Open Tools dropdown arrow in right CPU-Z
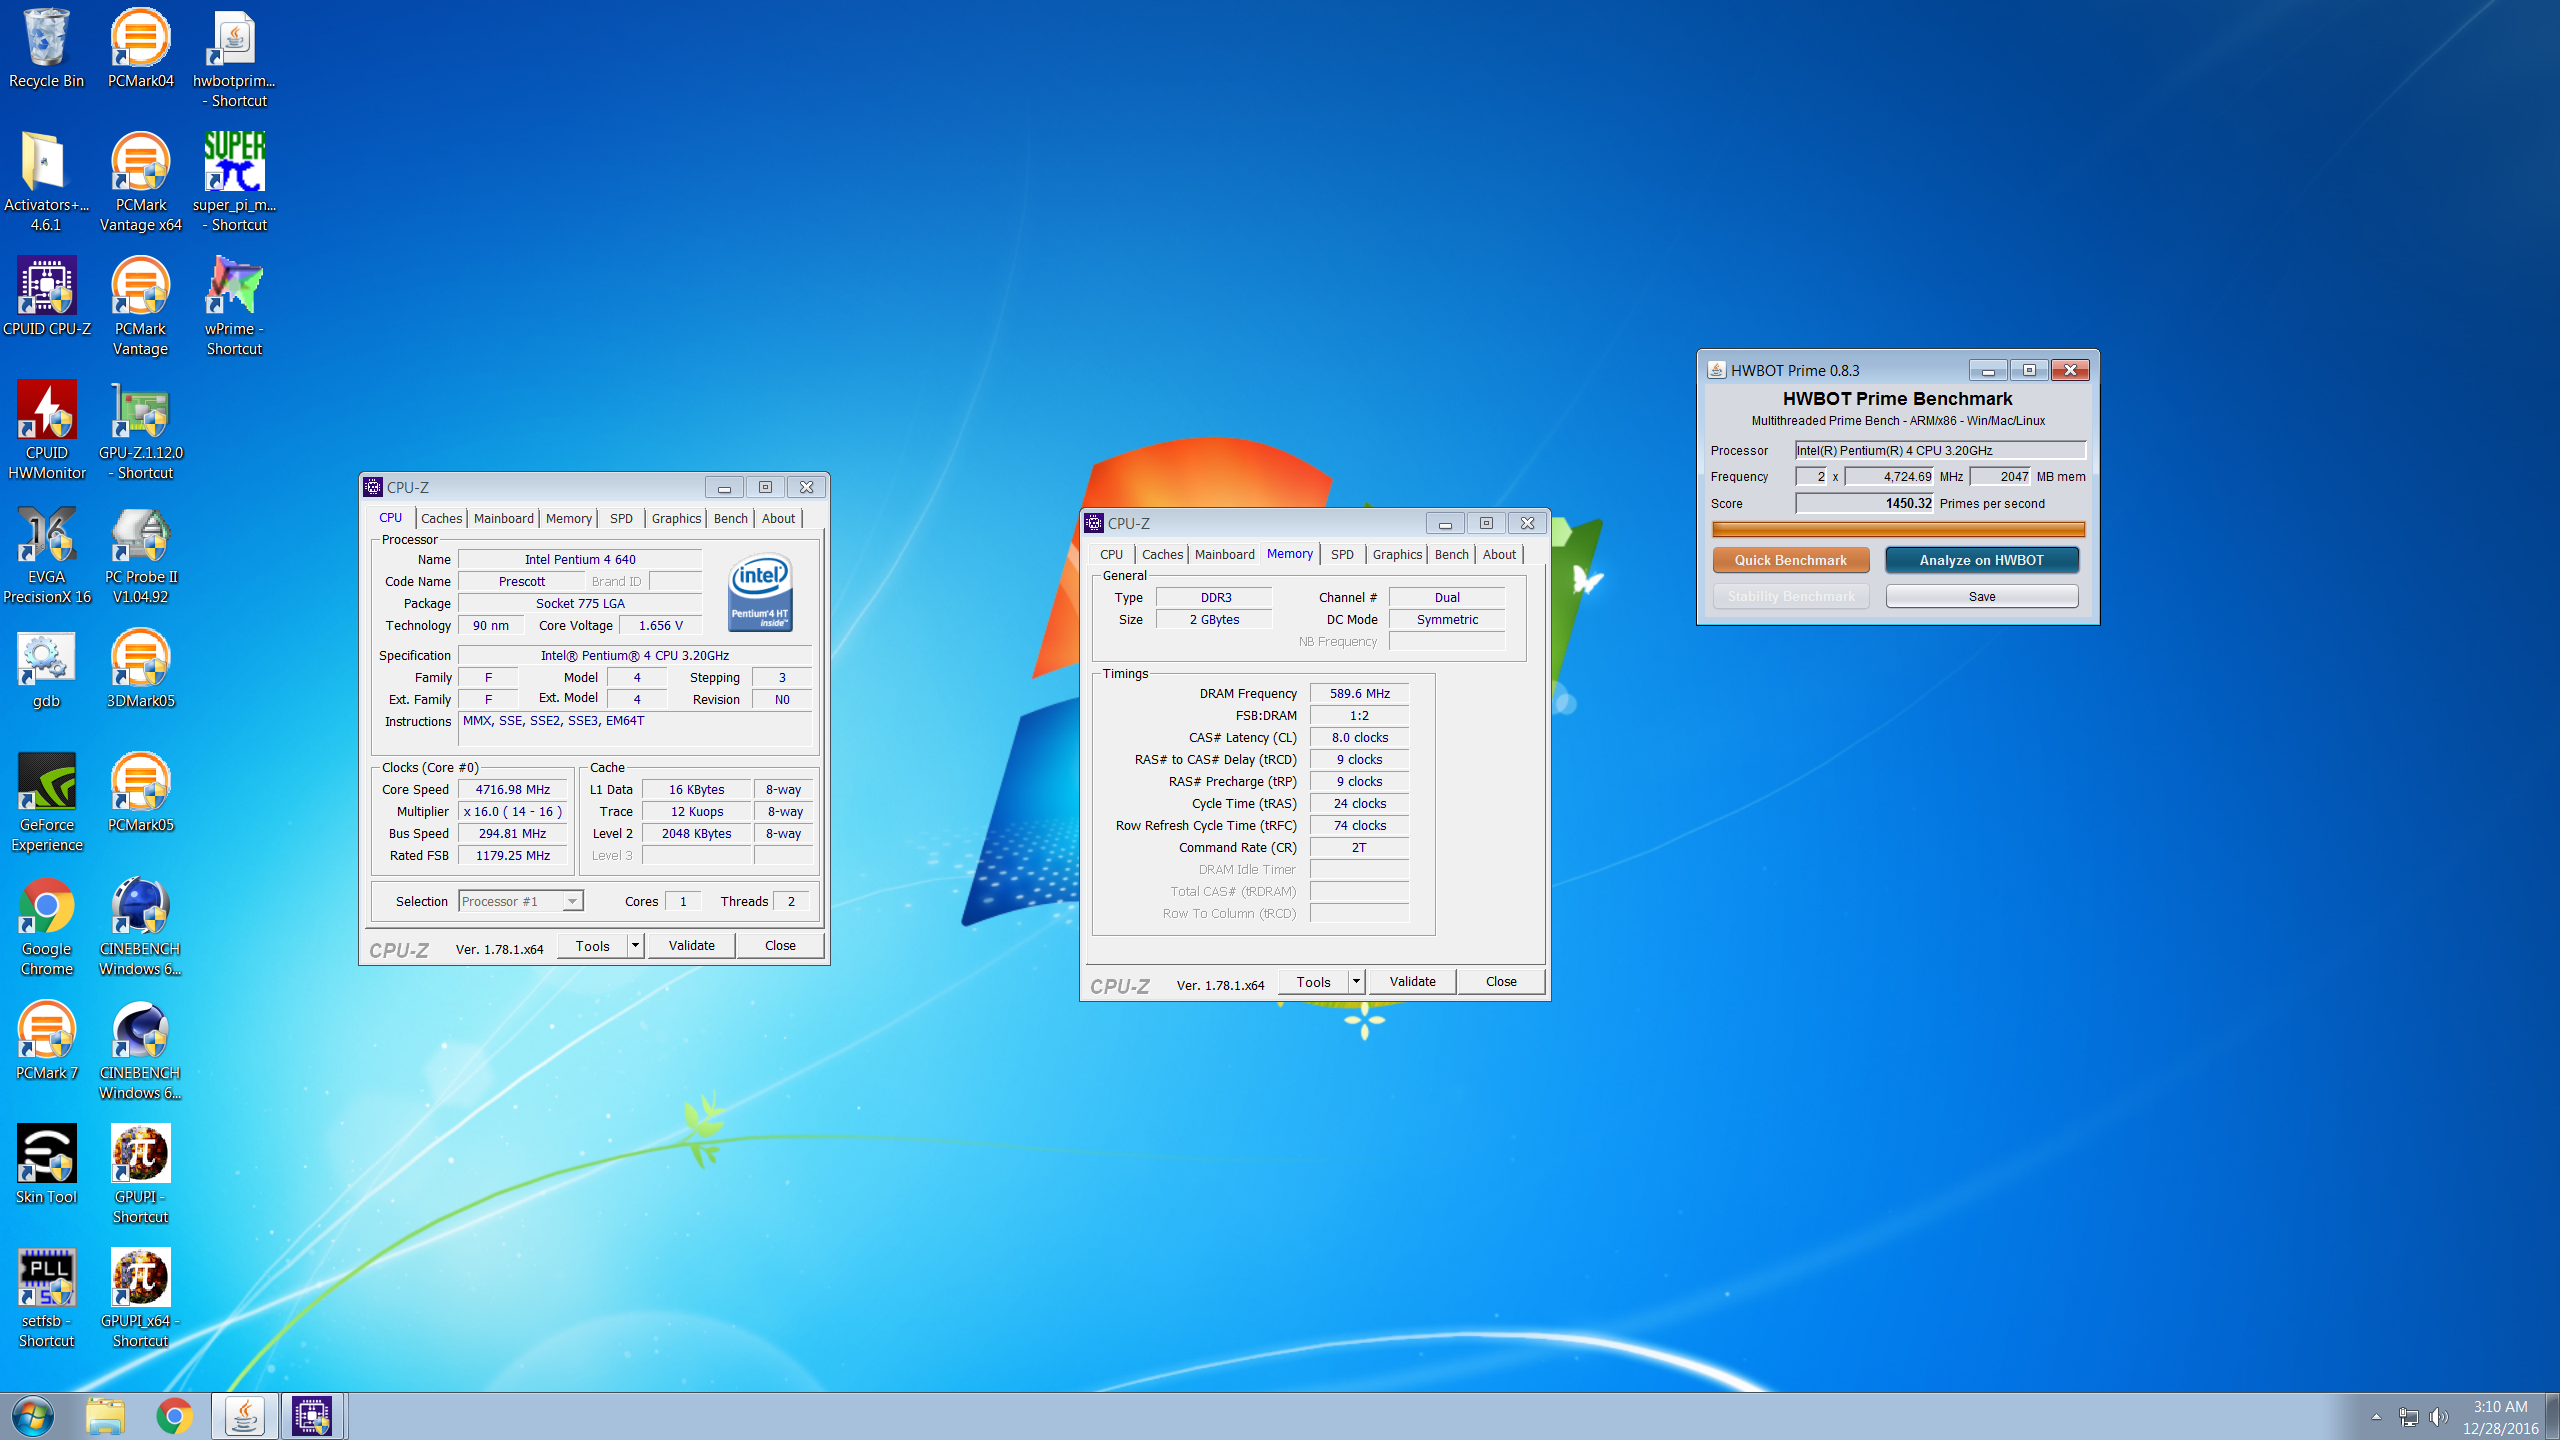Screen dimensions: 2560x1440 [1356, 981]
